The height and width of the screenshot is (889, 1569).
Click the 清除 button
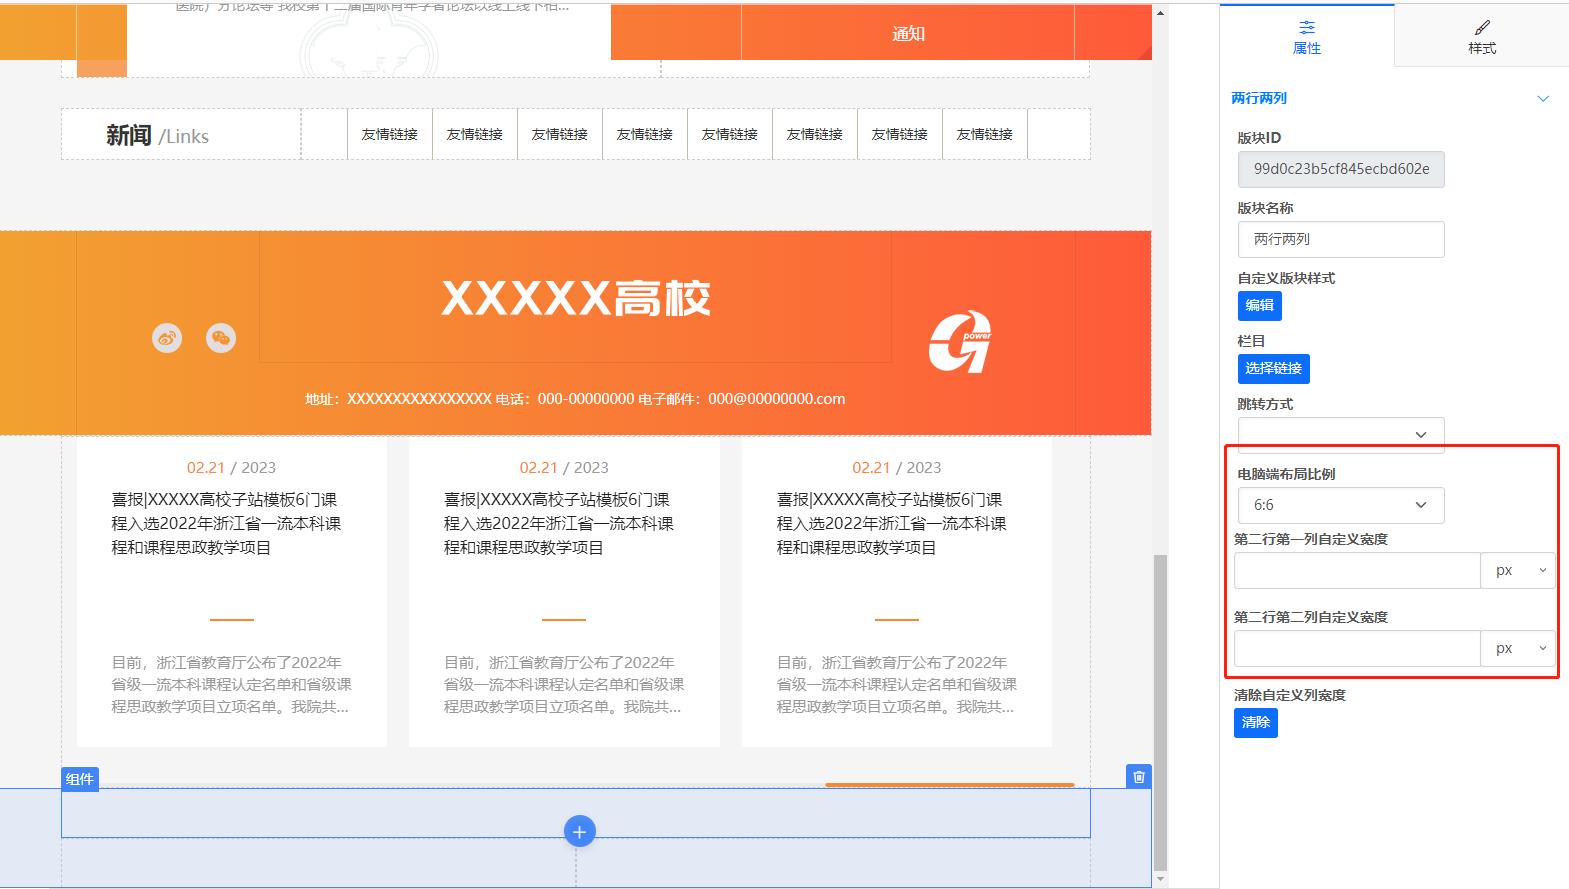click(1255, 722)
